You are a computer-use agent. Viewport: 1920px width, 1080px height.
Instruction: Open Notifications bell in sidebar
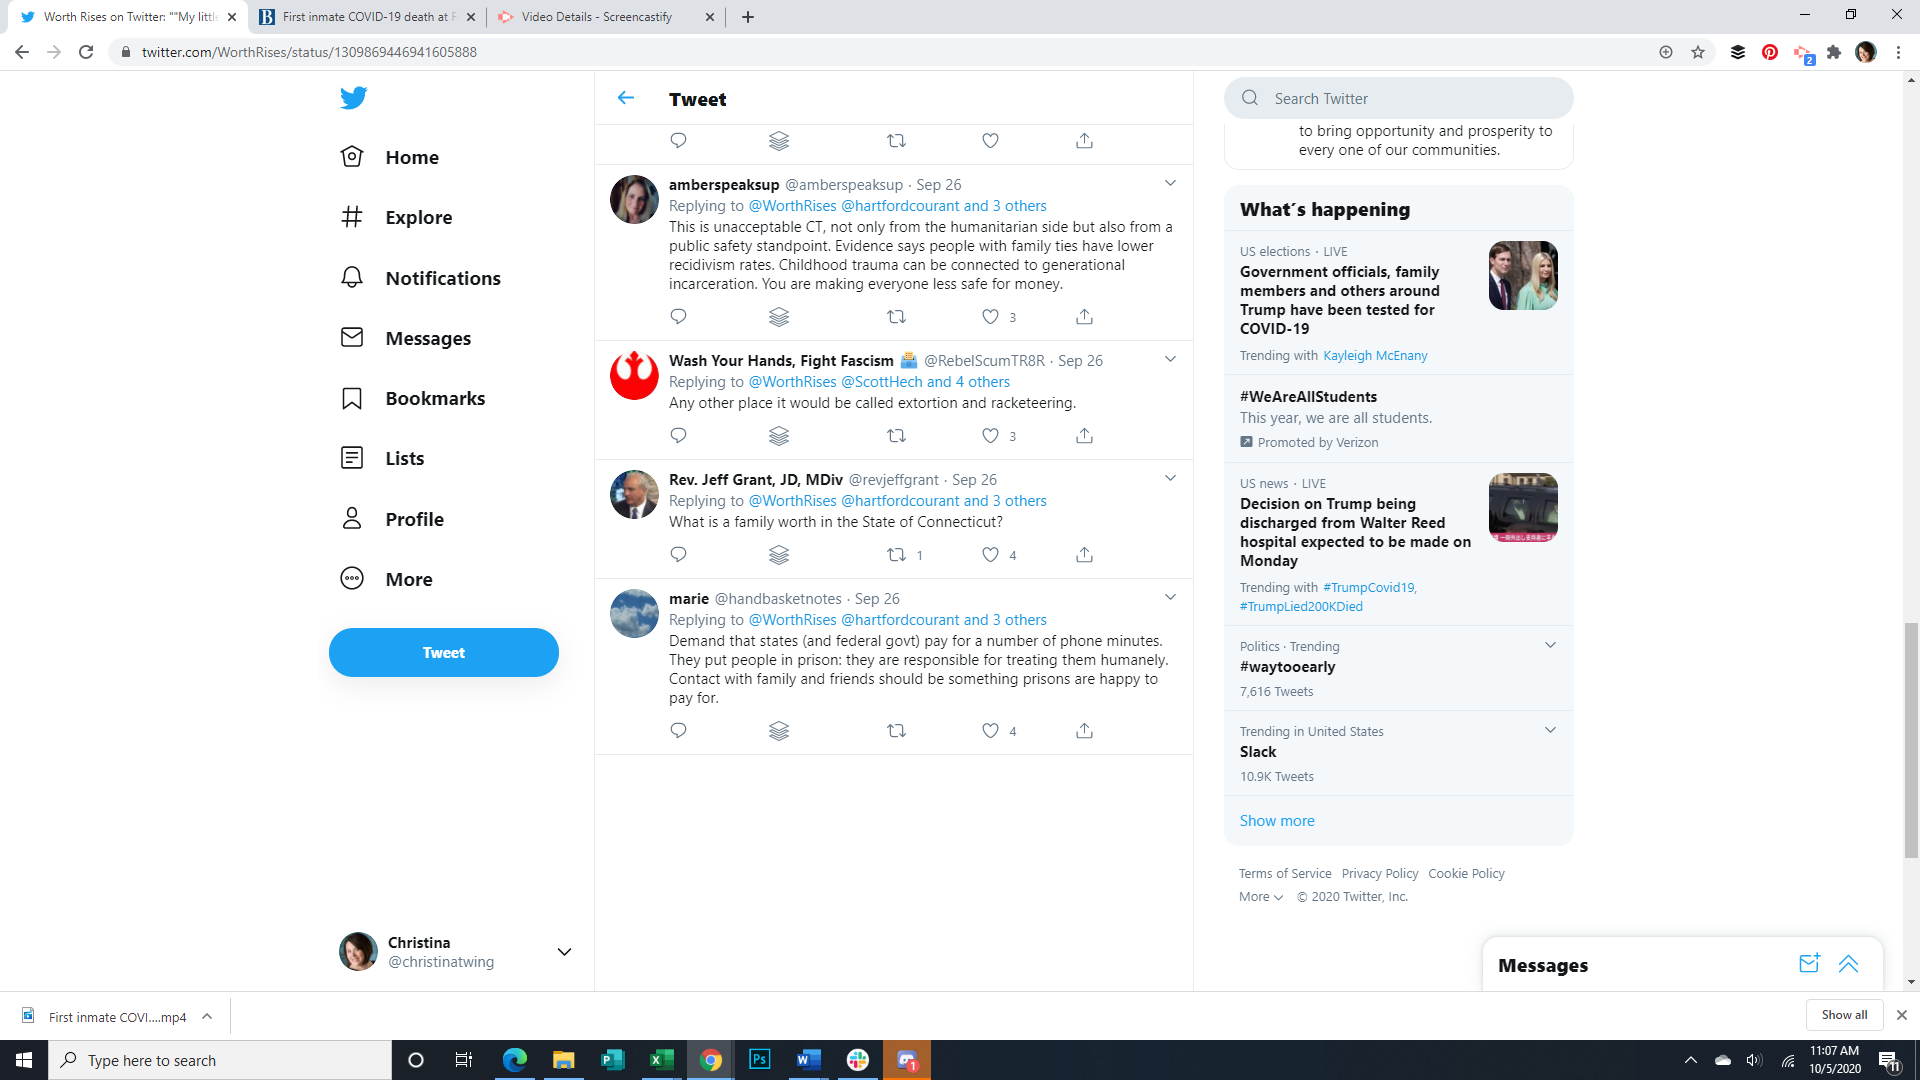click(352, 278)
